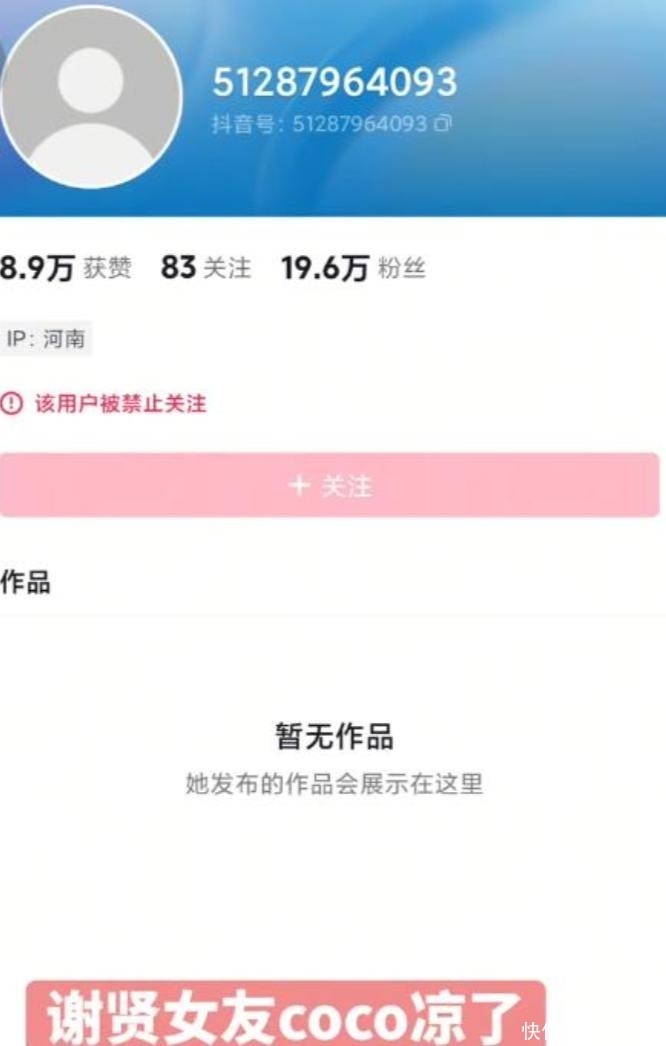Select the profile name 51287964093
The width and height of the screenshot is (666, 1046).
[334, 82]
